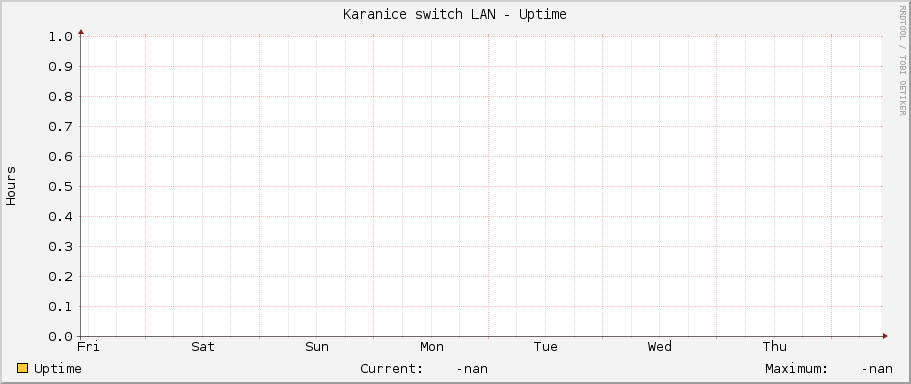The width and height of the screenshot is (911, 384).
Task: Click the 'Fri' x-axis label
Action: [x=88, y=347]
